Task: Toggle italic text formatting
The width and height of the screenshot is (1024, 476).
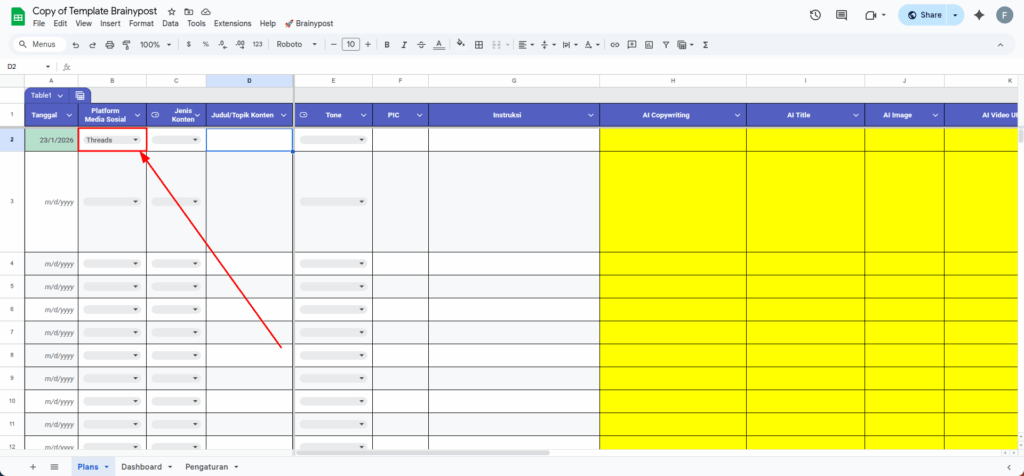Action: coord(402,45)
